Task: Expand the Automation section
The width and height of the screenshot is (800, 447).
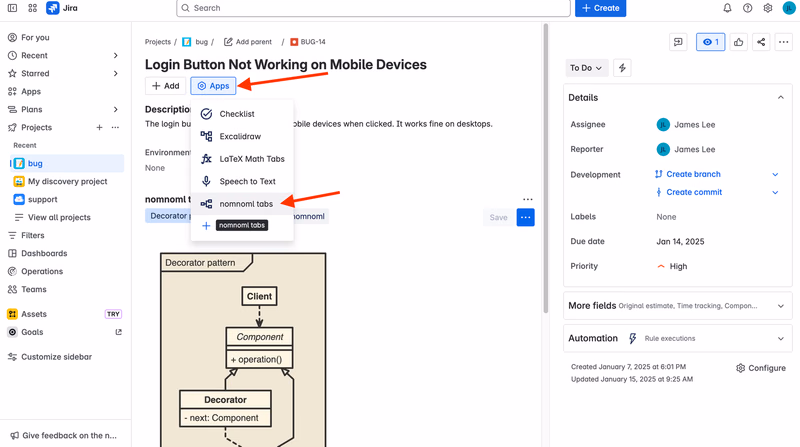Action: click(x=781, y=338)
